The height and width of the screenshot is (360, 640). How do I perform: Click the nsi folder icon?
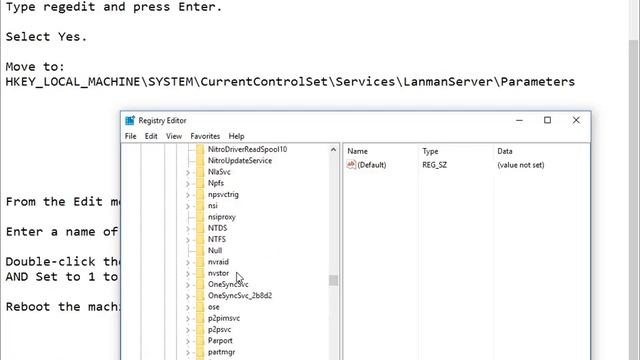(200, 206)
